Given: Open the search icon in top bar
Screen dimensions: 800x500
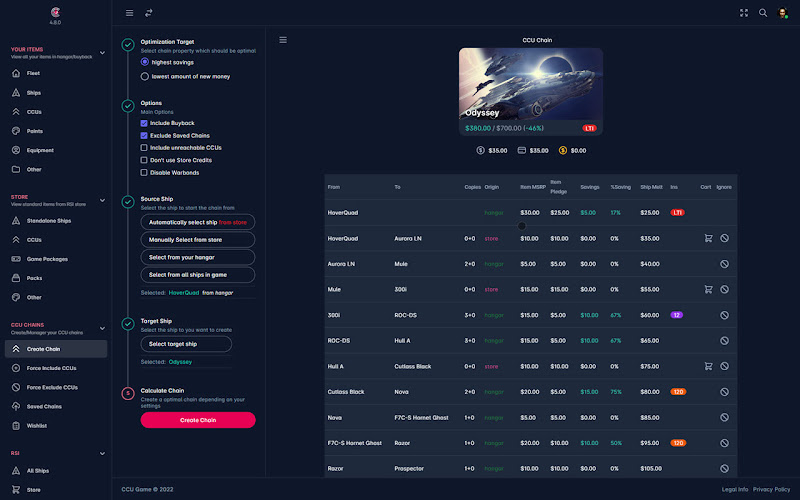Looking at the screenshot, I should tap(763, 13).
